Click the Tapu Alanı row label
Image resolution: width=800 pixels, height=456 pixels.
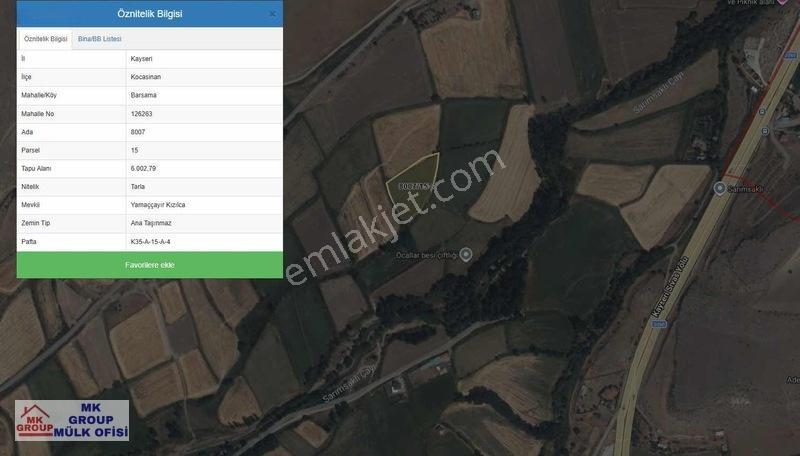point(36,168)
